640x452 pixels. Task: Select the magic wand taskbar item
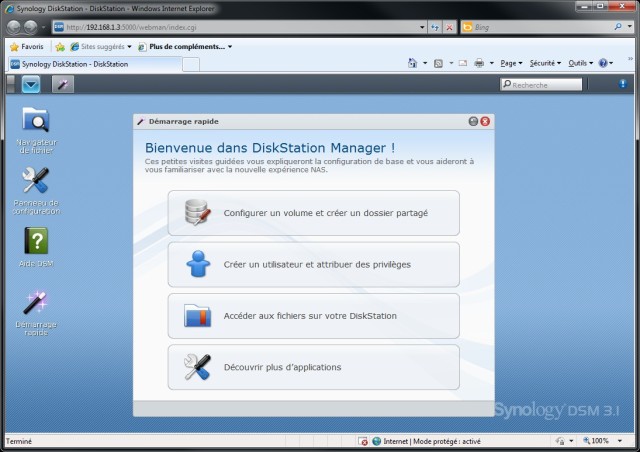[62, 85]
